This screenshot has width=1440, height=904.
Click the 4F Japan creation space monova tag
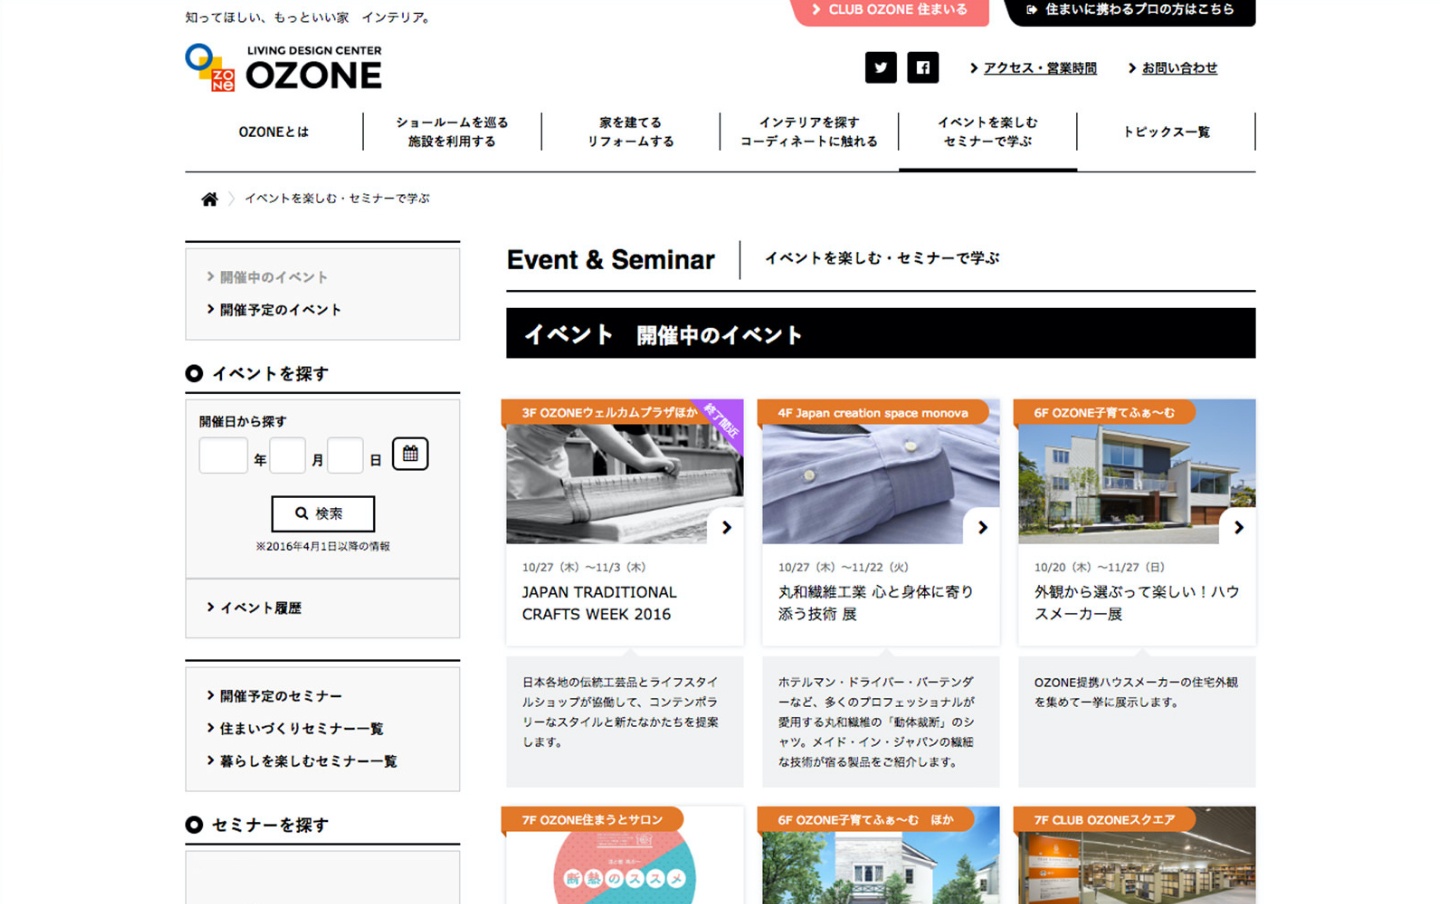tap(872, 413)
